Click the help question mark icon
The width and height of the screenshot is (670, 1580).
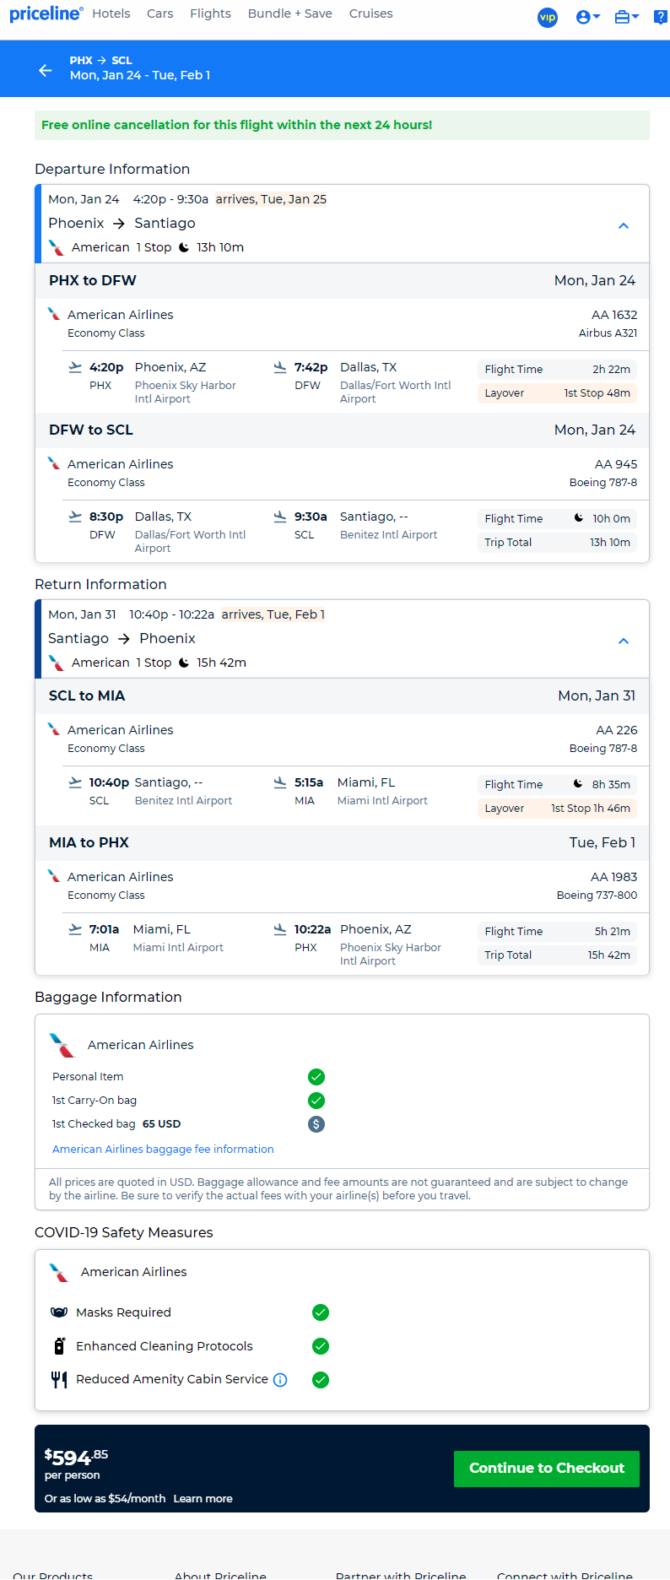point(663,17)
